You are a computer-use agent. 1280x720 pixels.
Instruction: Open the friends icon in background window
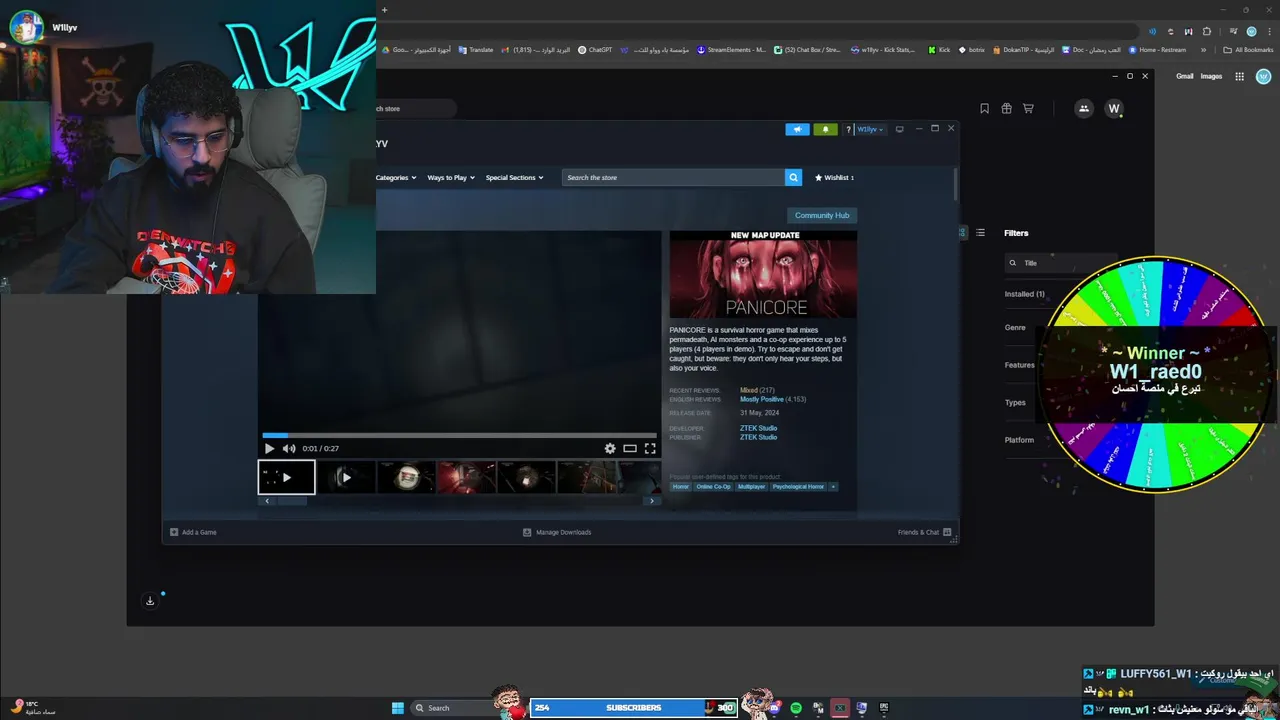point(1084,108)
